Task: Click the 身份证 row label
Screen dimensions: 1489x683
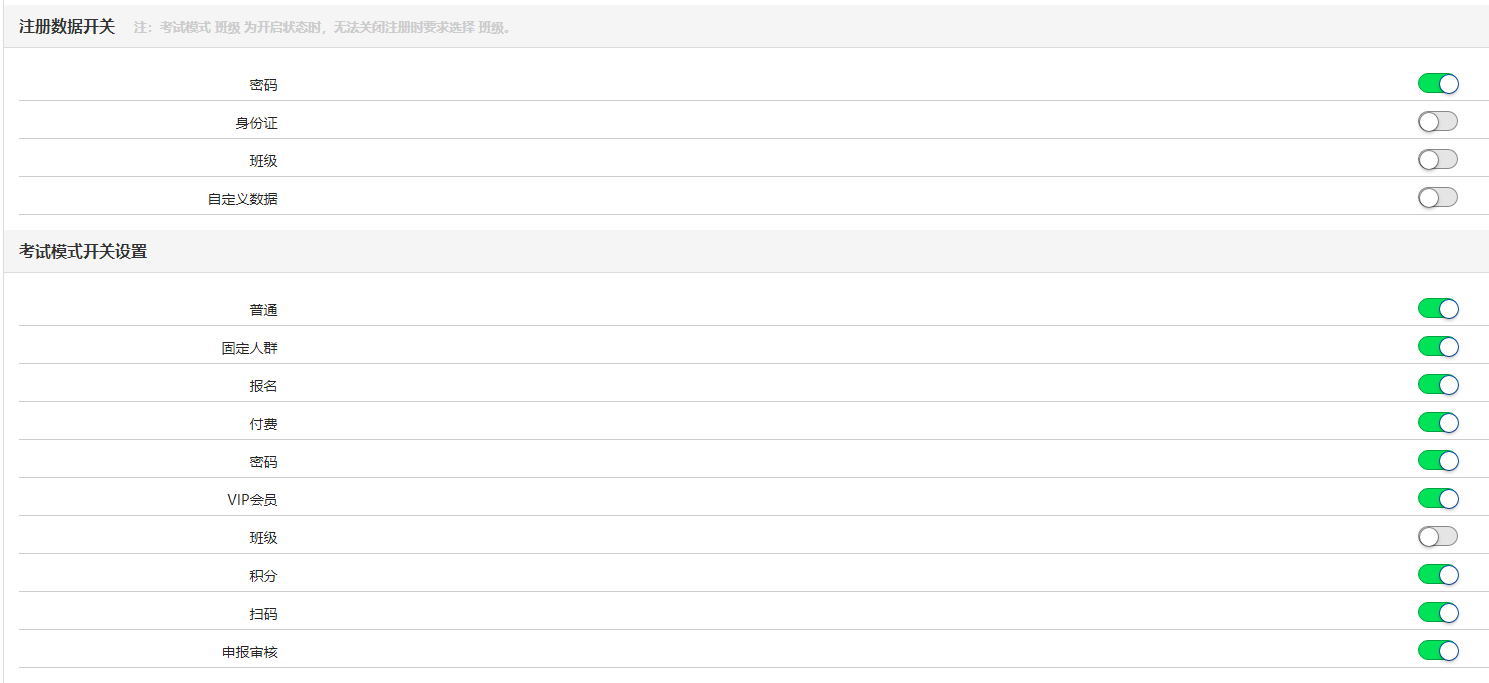Action: 256,123
